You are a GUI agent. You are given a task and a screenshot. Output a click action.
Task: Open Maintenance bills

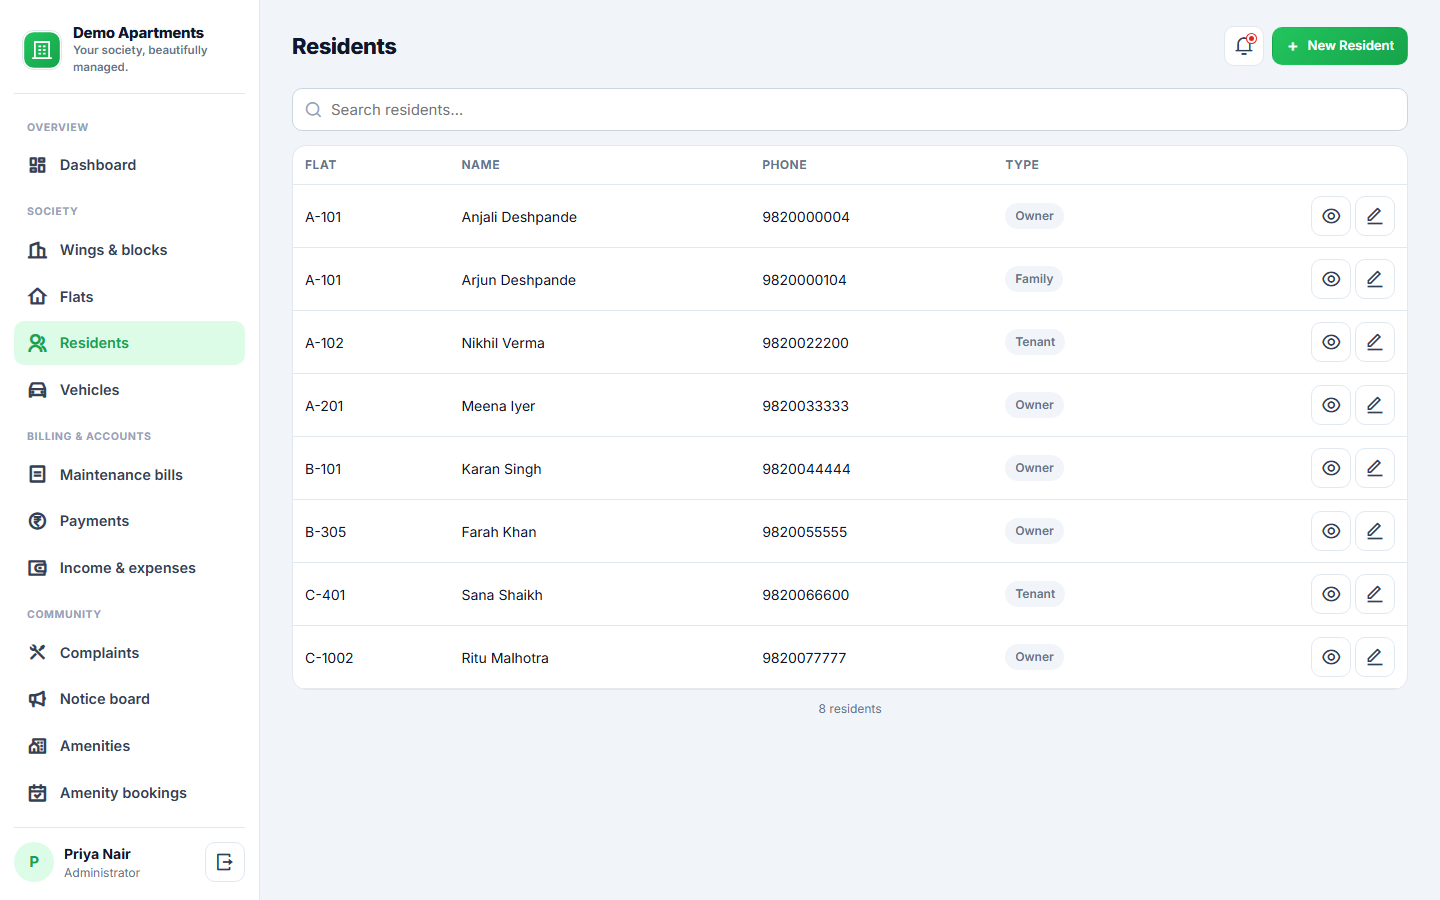[x=129, y=475]
